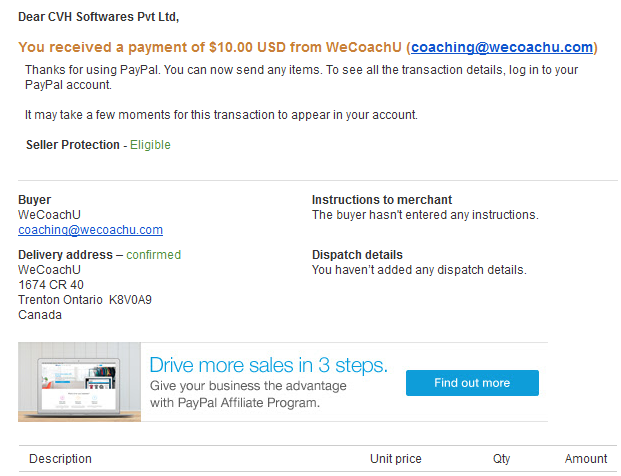621x476 pixels.
Task: Click the Find out more button
Action: pyautogui.click(x=472, y=383)
